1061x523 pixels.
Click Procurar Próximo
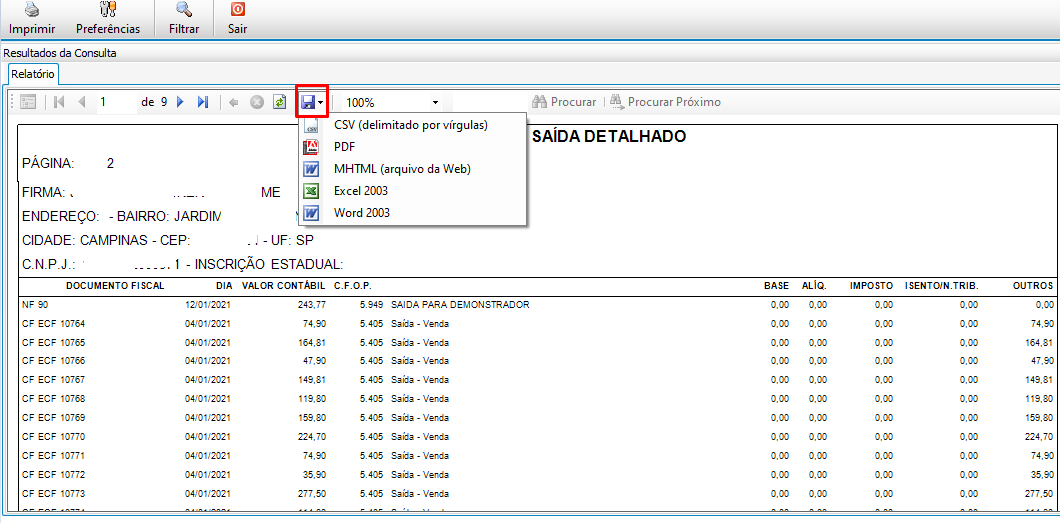(x=665, y=102)
